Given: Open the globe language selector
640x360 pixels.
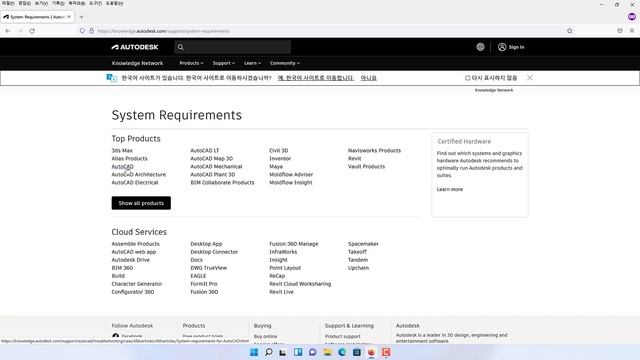Looking at the screenshot, I should [480, 47].
